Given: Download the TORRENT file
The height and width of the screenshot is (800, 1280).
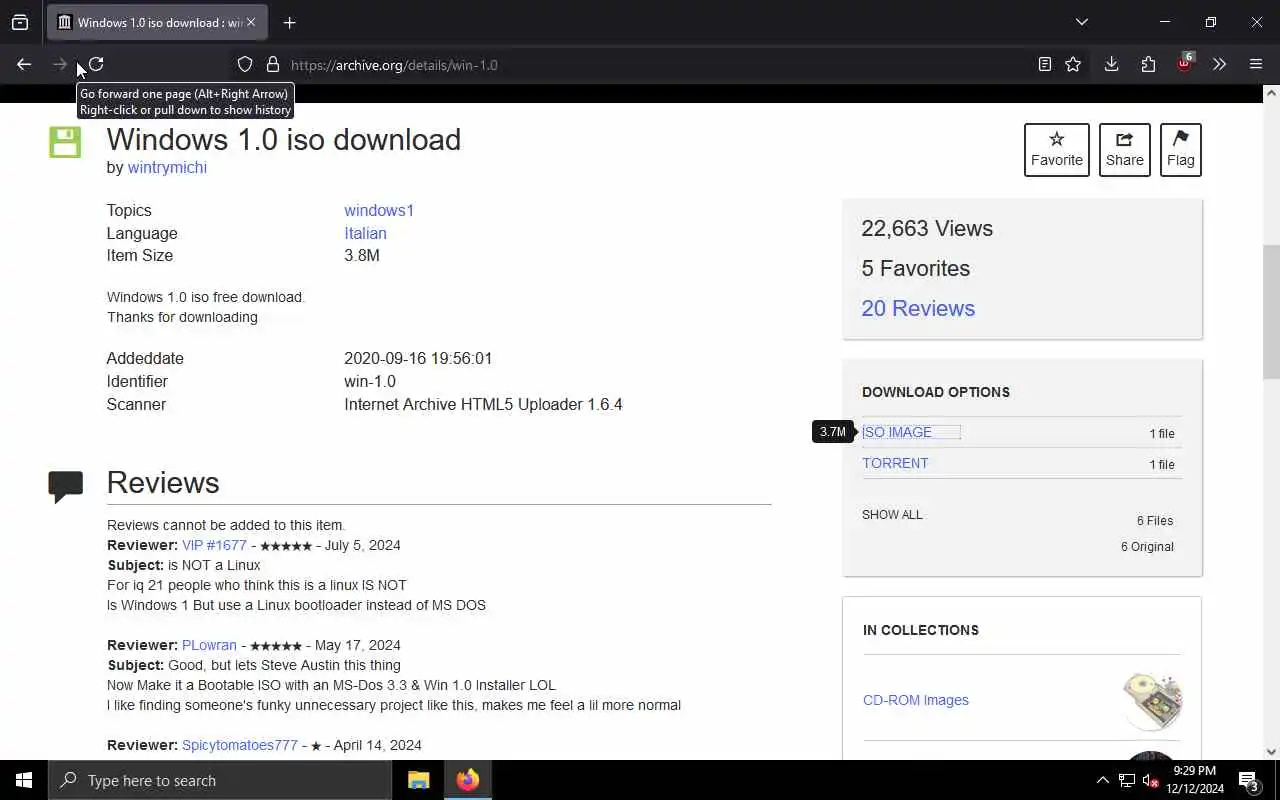Looking at the screenshot, I should click(x=895, y=464).
